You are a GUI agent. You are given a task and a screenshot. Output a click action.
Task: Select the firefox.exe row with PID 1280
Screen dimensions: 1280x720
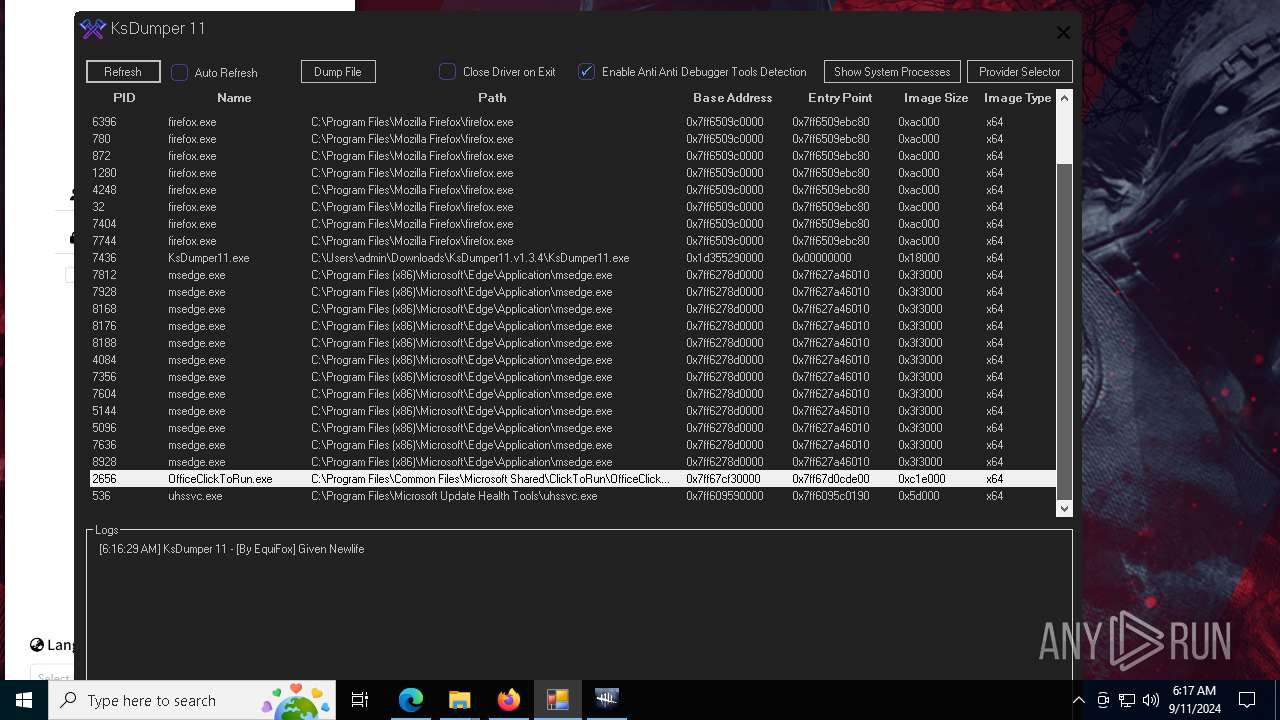coord(572,173)
